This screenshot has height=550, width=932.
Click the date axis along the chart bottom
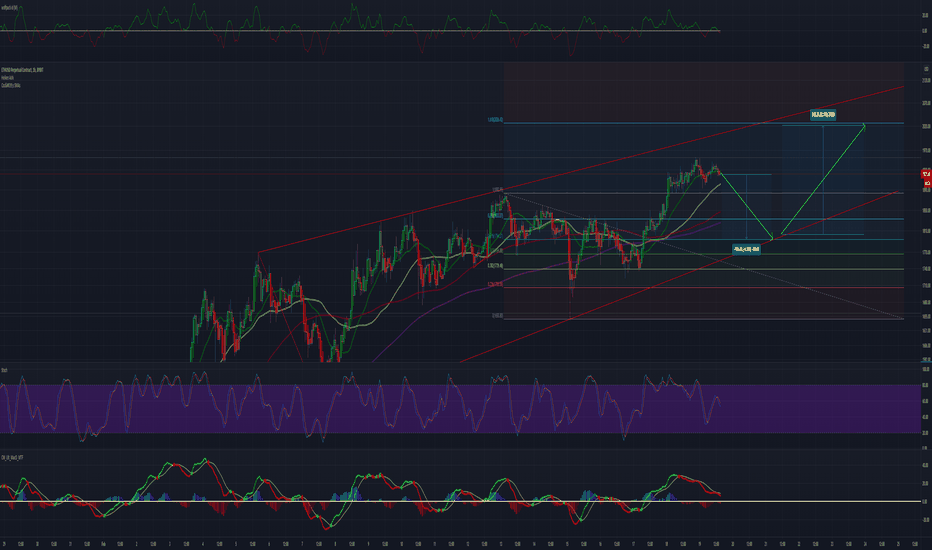(x=460, y=543)
